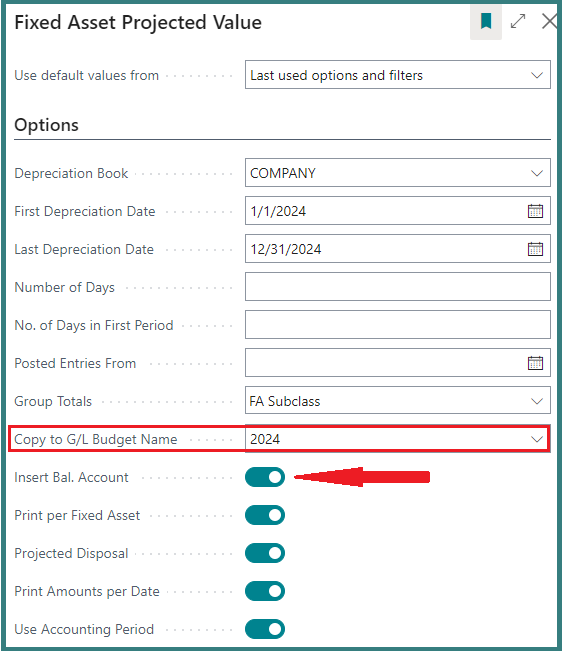Expand the dialog with the diagonal arrows icon
Viewport: 562px width, 651px height.
(x=518, y=21)
